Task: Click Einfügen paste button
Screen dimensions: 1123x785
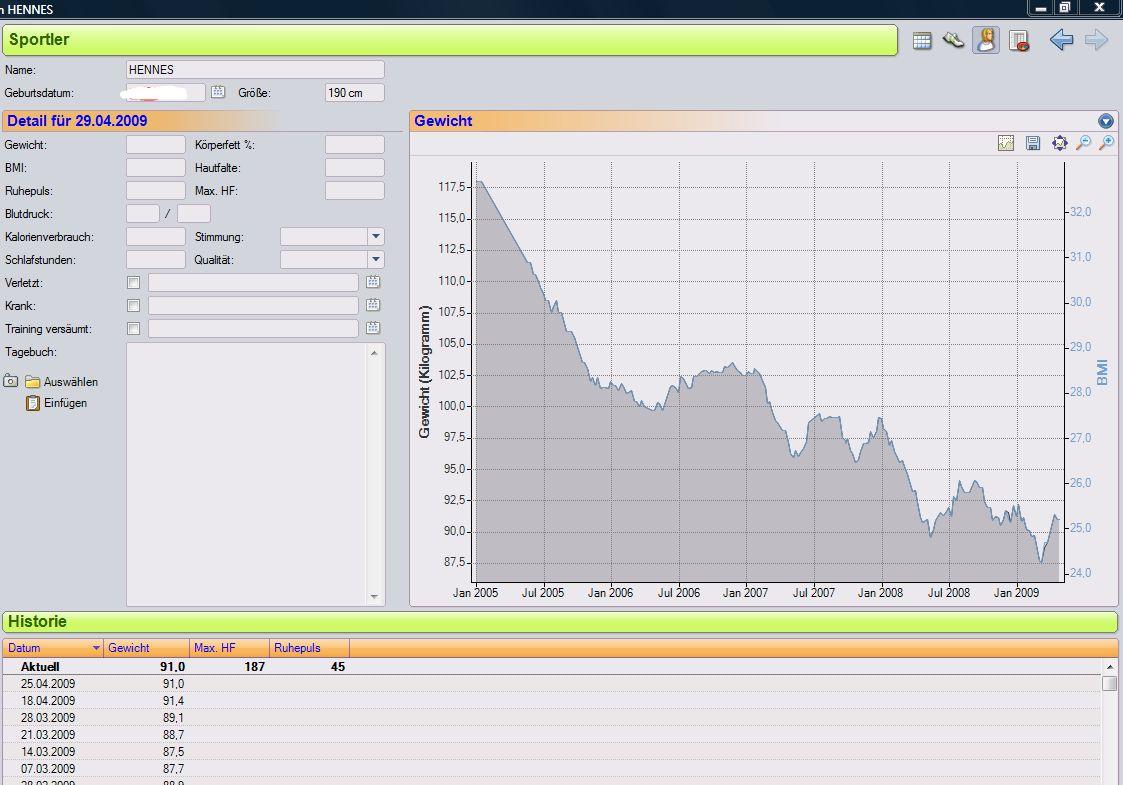Action: tap(57, 403)
